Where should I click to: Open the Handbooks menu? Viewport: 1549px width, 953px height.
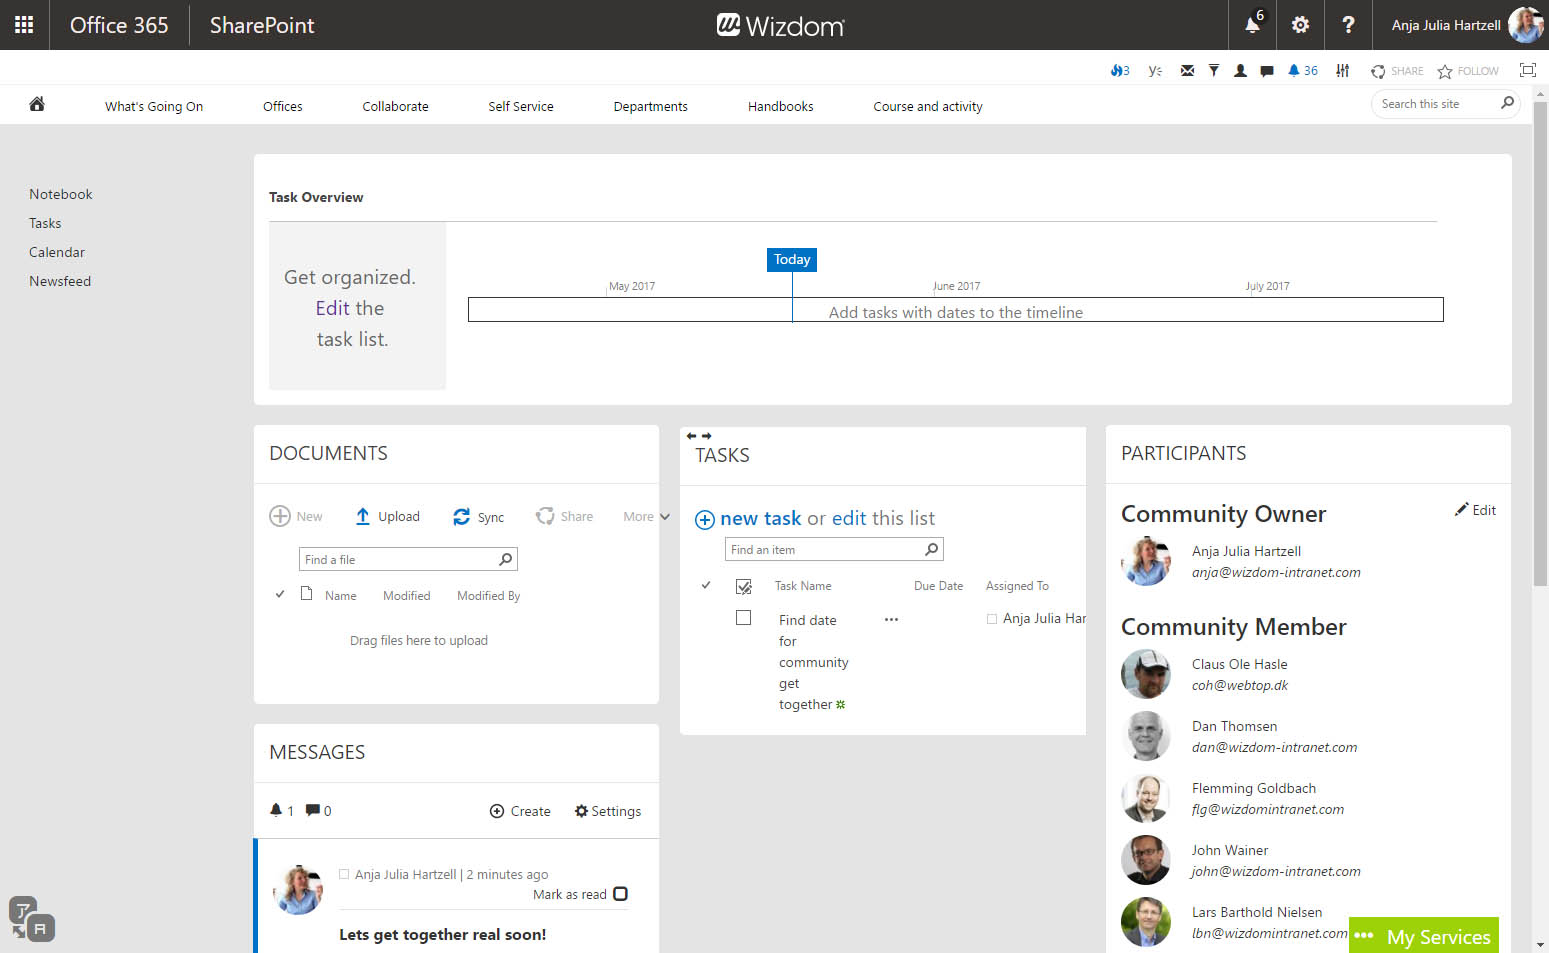[781, 106]
